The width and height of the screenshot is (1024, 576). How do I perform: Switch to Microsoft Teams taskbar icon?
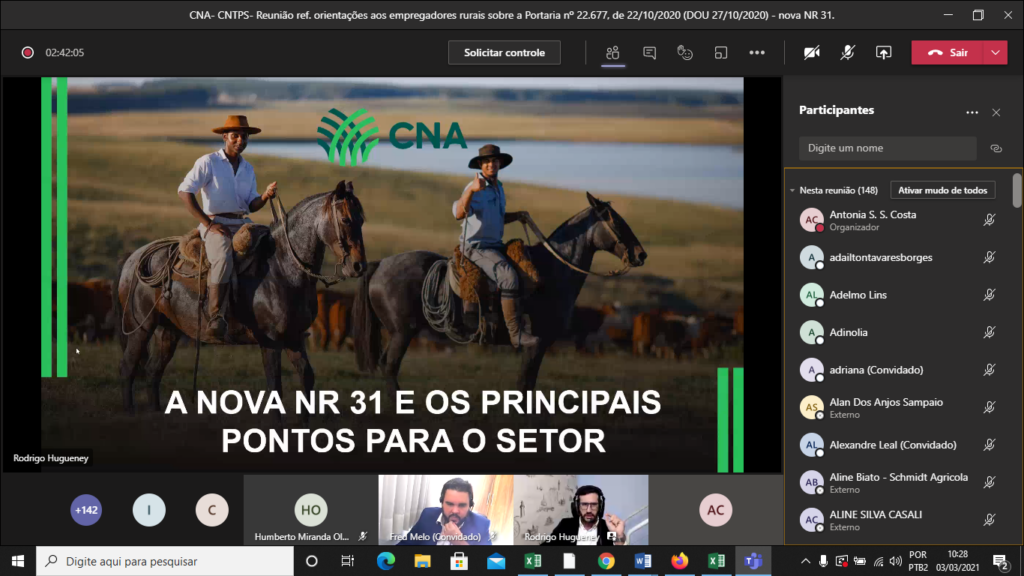tap(753, 561)
